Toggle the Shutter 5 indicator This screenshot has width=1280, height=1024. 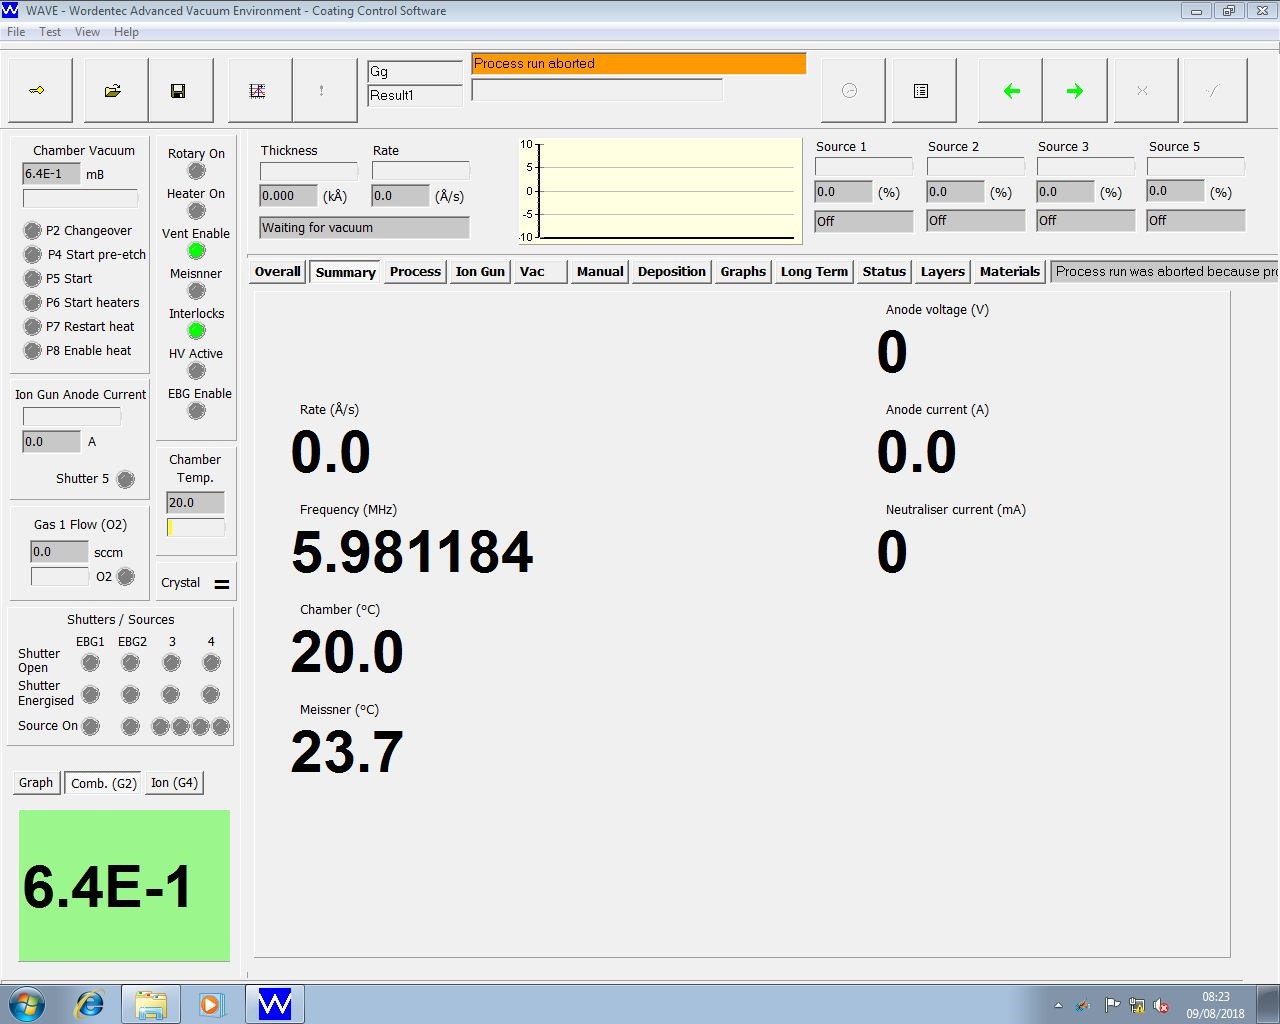126,479
